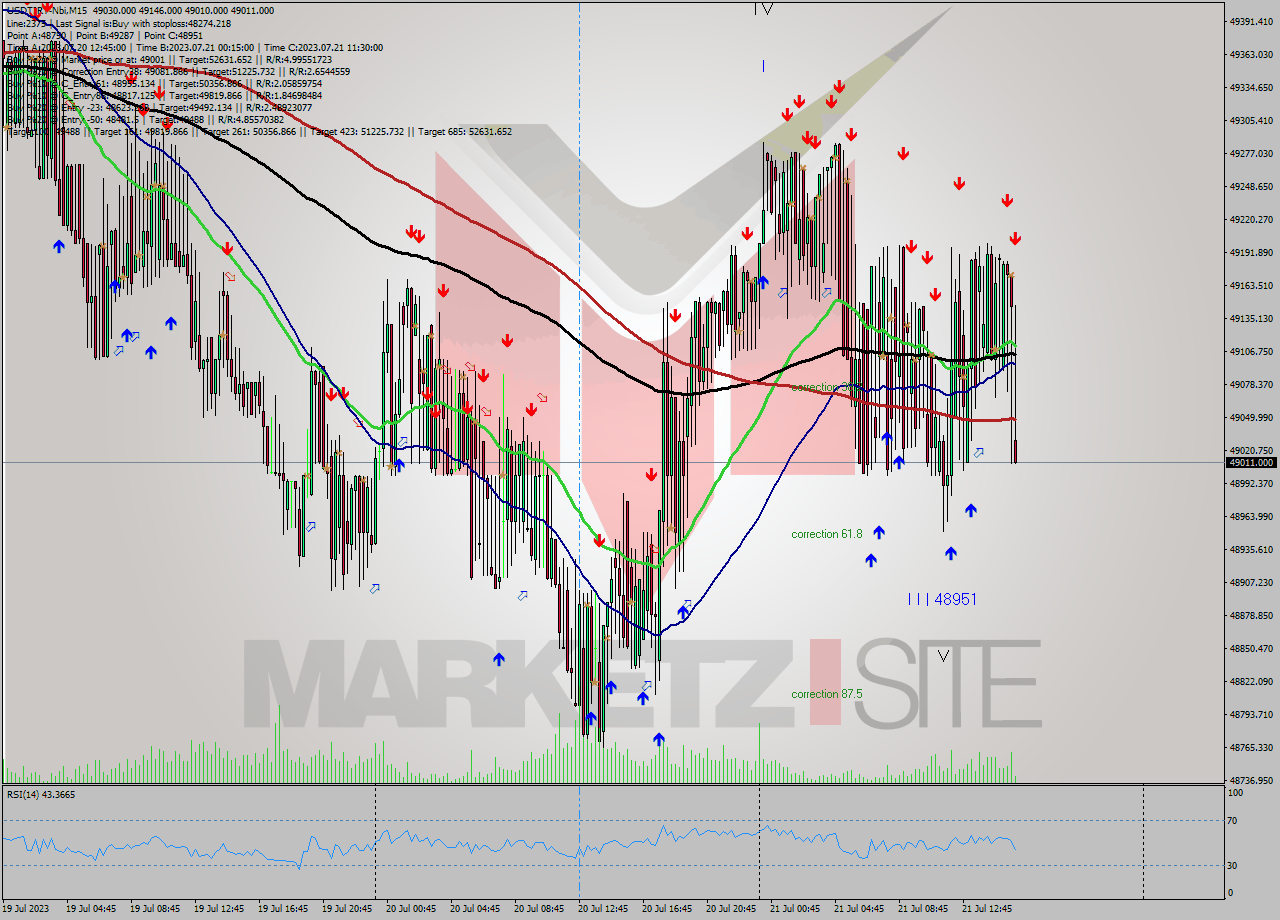Click the 48822.090 price axis label
This screenshot has width=1280, height=920.
point(1253,681)
